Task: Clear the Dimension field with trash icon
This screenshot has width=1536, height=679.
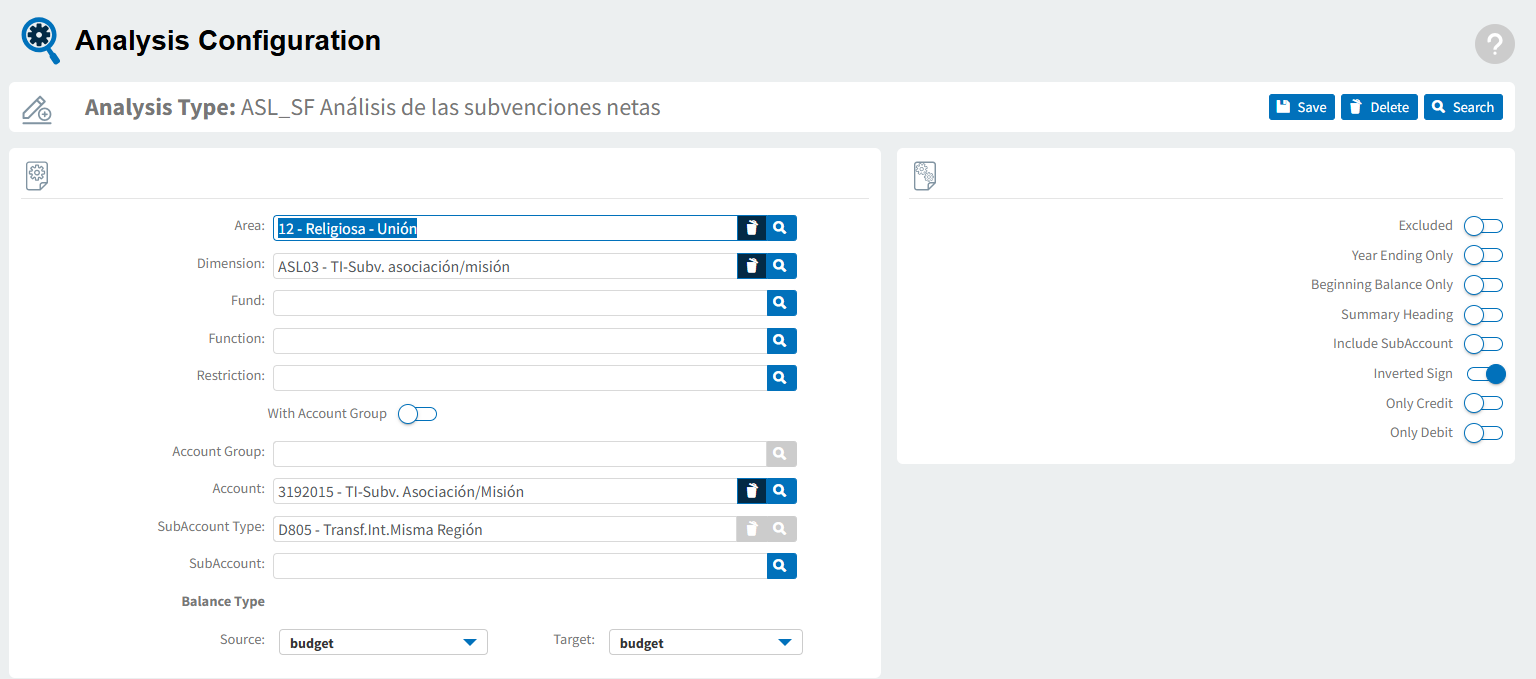Action: coord(752,266)
